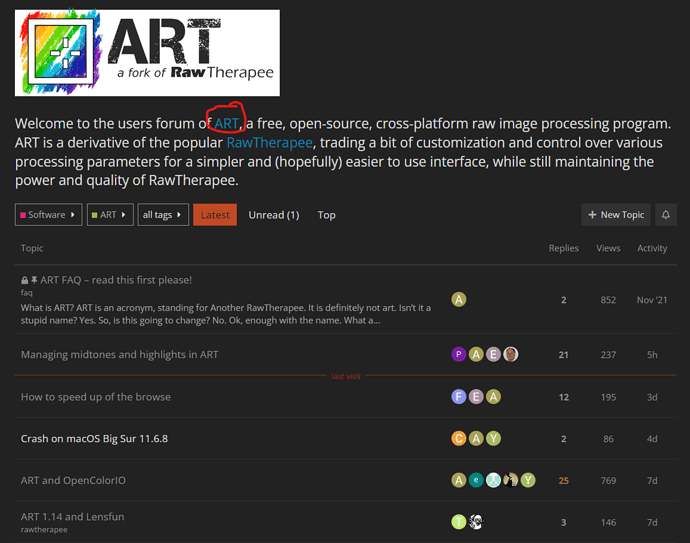690x543 pixels.
Task: Click the green T avatar in Lensfun topic
Action: [459, 522]
